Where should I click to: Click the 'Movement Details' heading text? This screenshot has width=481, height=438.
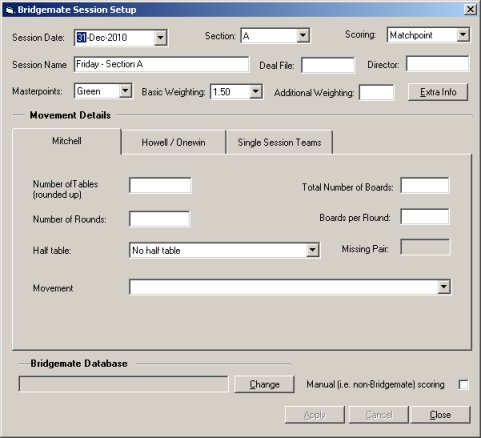point(70,115)
